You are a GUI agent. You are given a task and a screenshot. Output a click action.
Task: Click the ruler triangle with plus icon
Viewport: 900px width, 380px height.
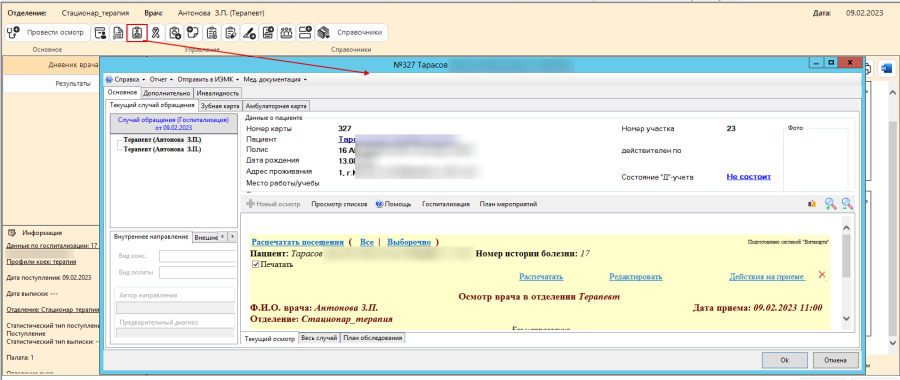pyautogui.click(x=249, y=33)
